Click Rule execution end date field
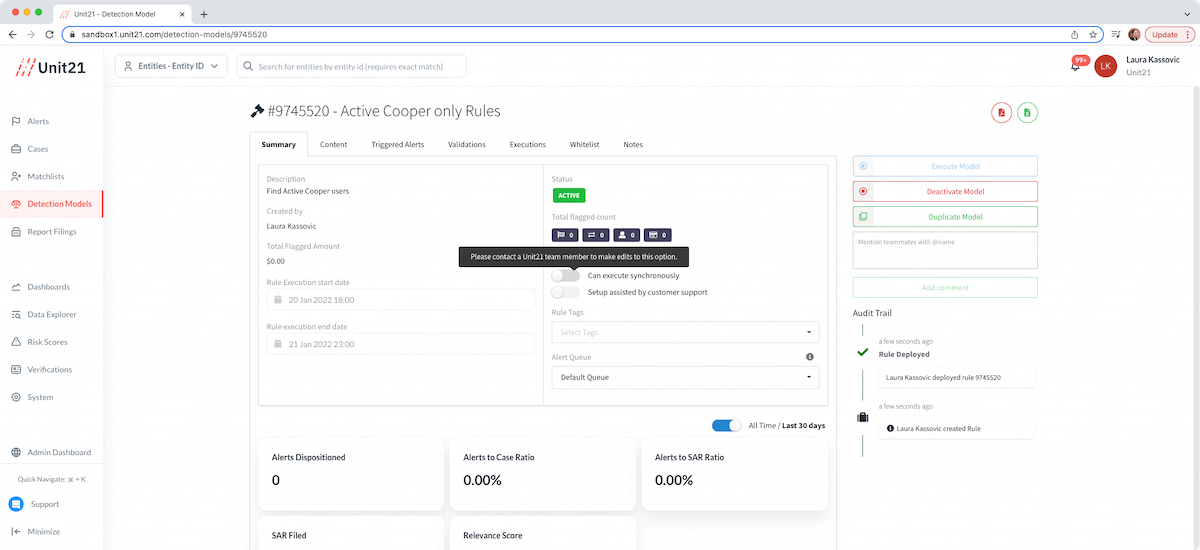The height and width of the screenshot is (550, 1200). point(400,344)
